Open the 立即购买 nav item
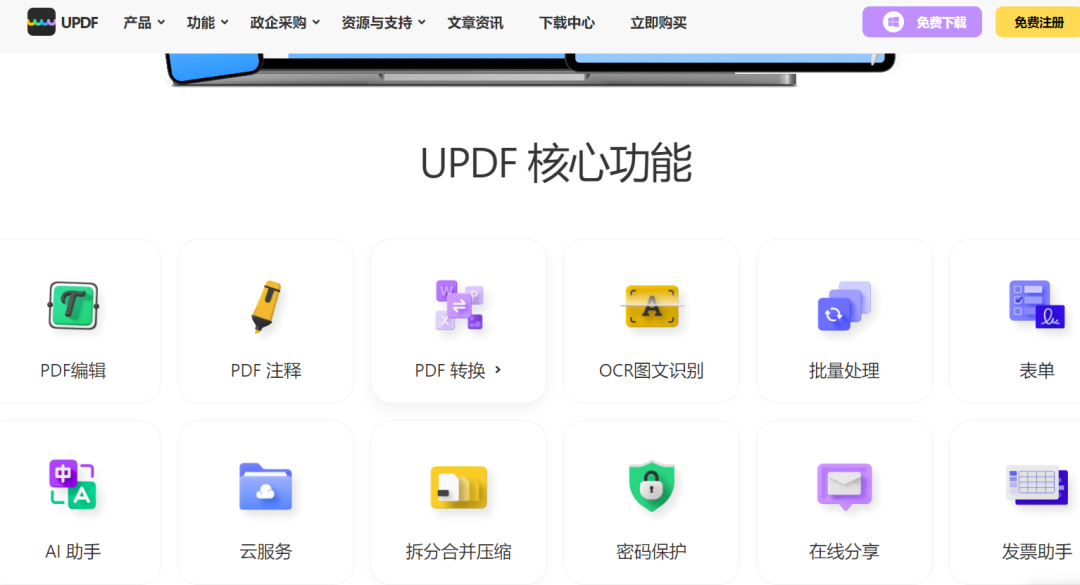This screenshot has height=585, width=1080. tap(658, 23)
